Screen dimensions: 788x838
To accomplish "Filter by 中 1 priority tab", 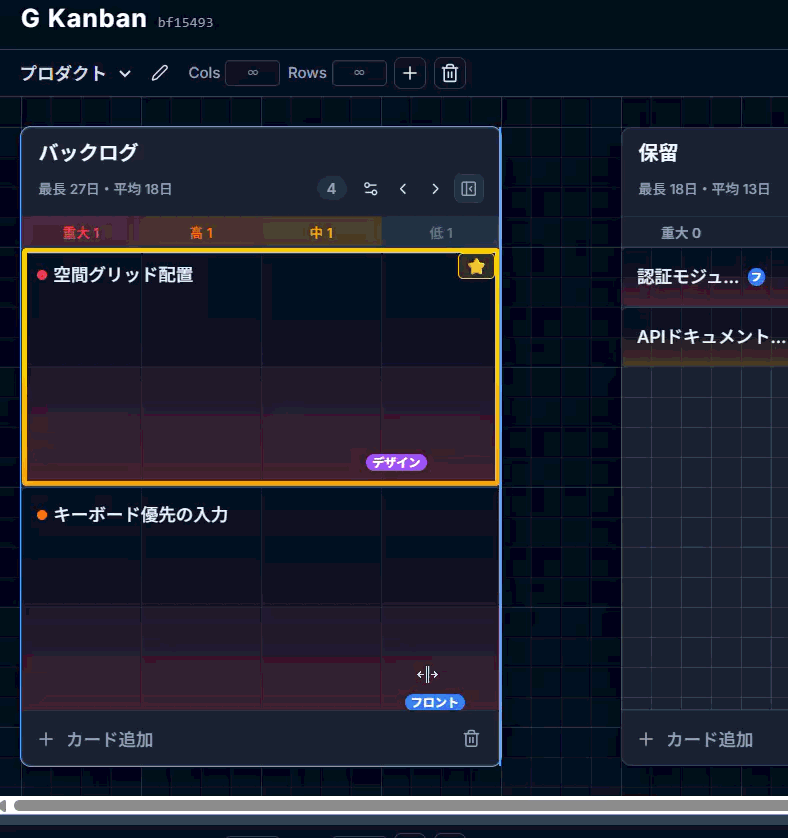I will [x=321, y=232].
